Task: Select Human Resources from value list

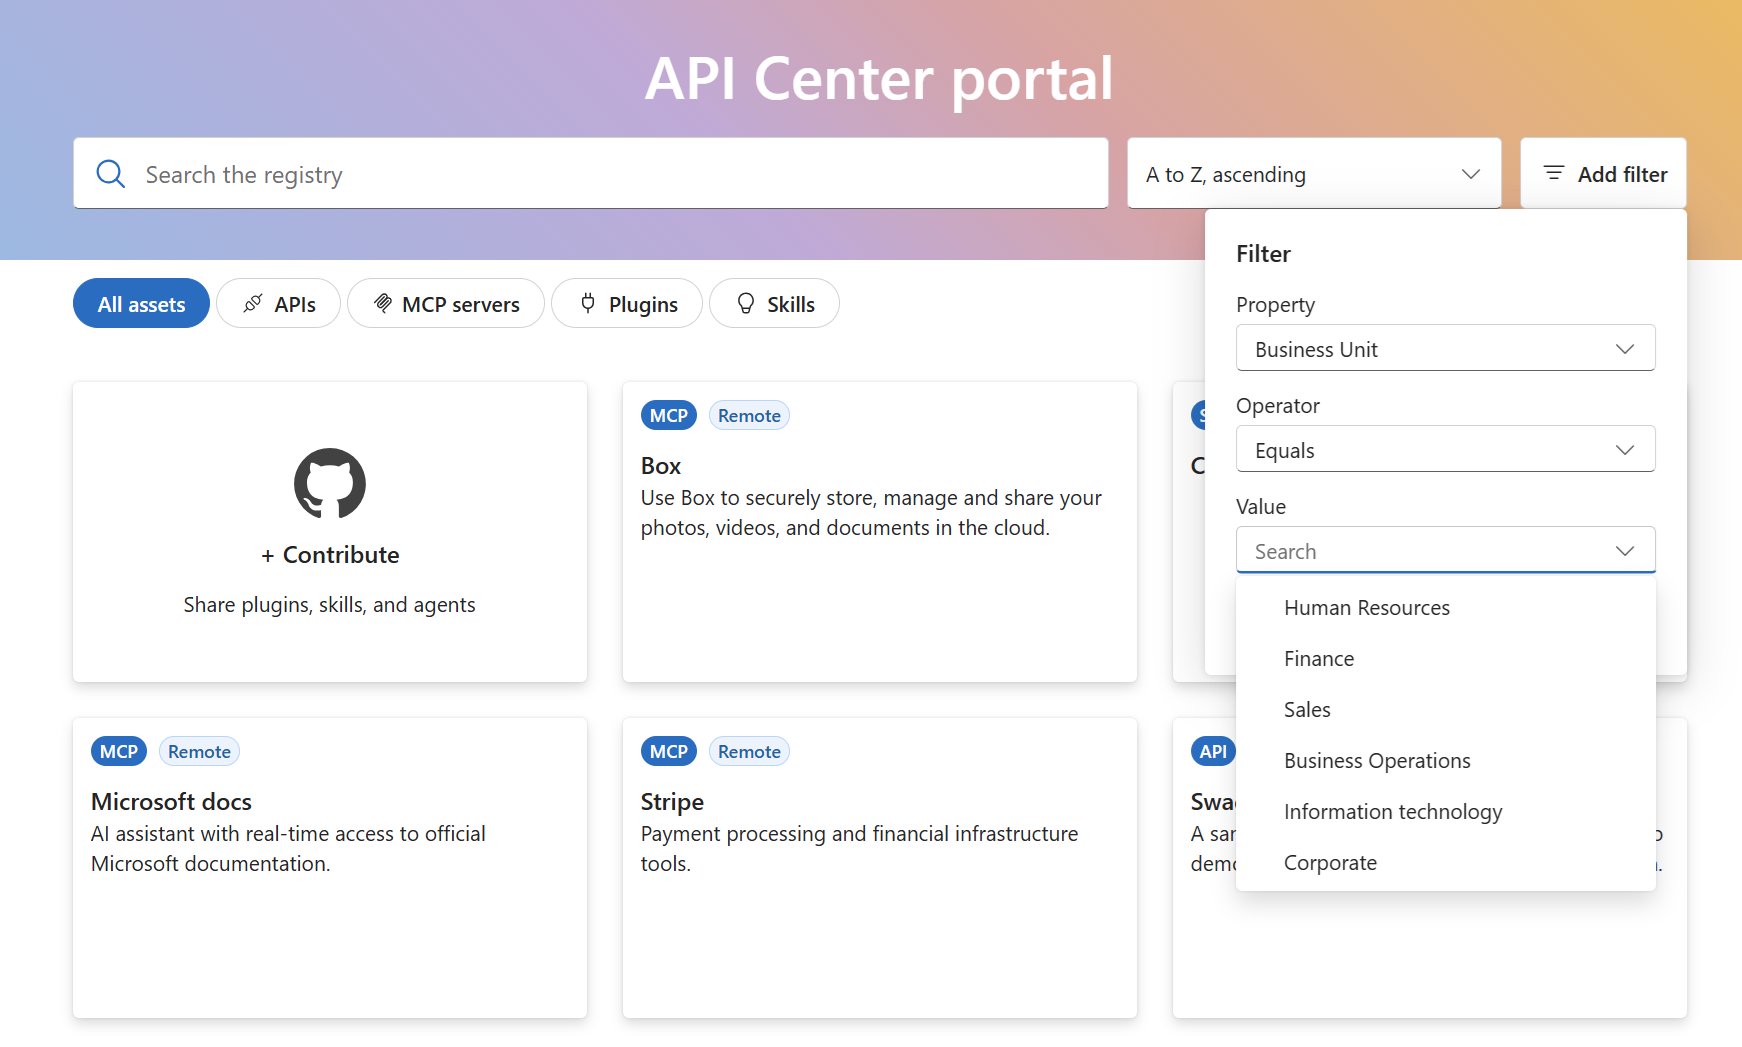Action: [1445, 607]
